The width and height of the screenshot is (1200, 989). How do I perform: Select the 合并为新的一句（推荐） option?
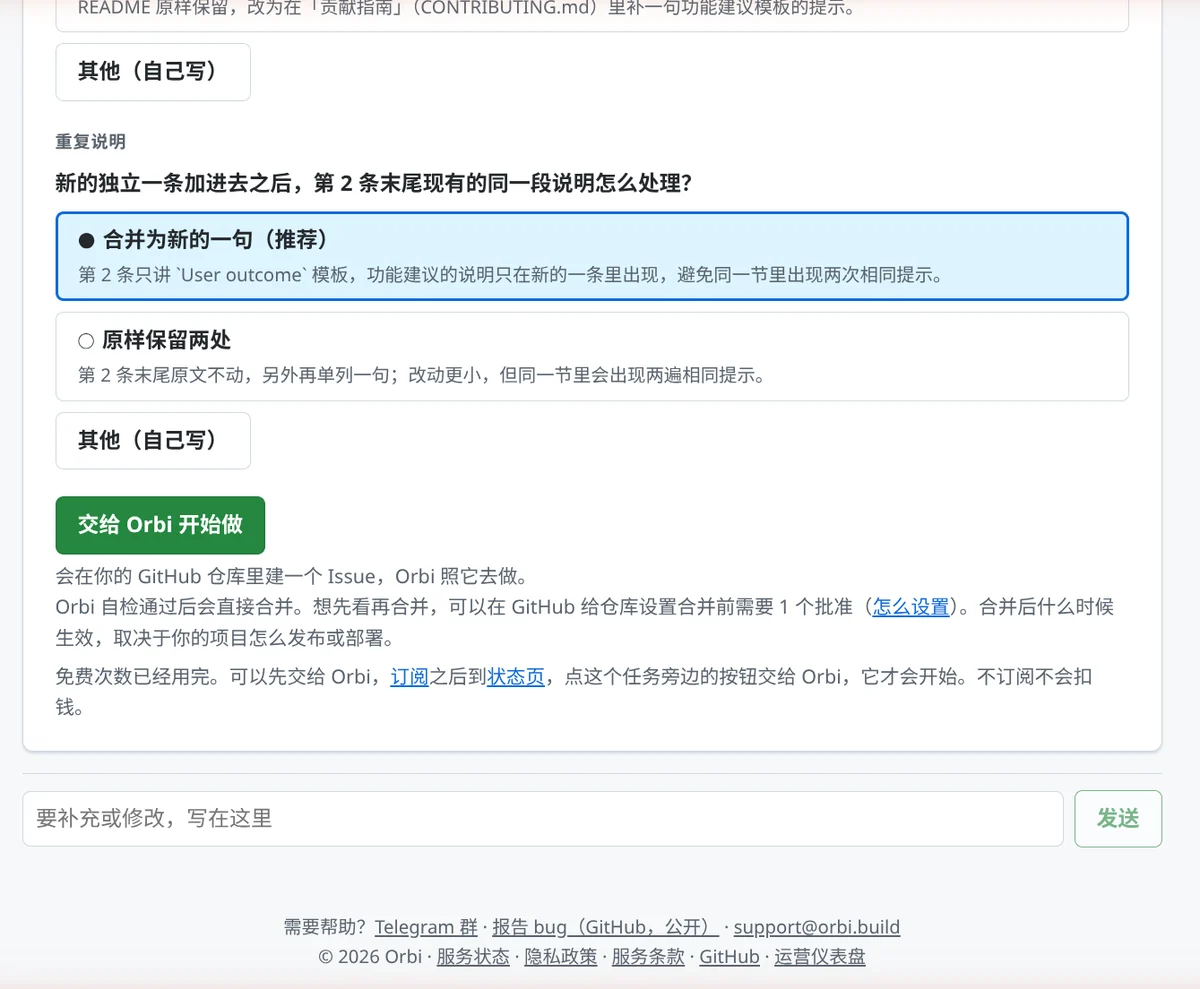click(592, 256)
